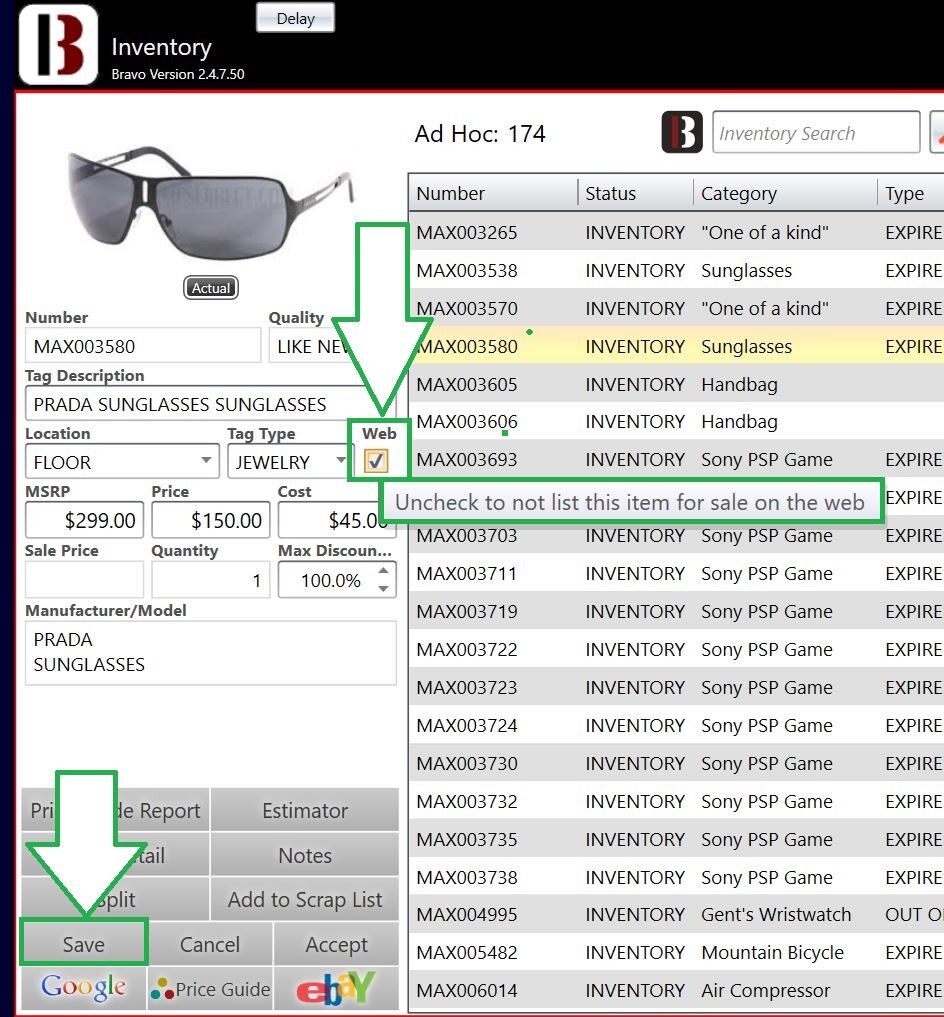This screenshot has width=944, height=1017.
Task: Click the Ad Hoc: 174 heading
Action: tap(480, 133)
